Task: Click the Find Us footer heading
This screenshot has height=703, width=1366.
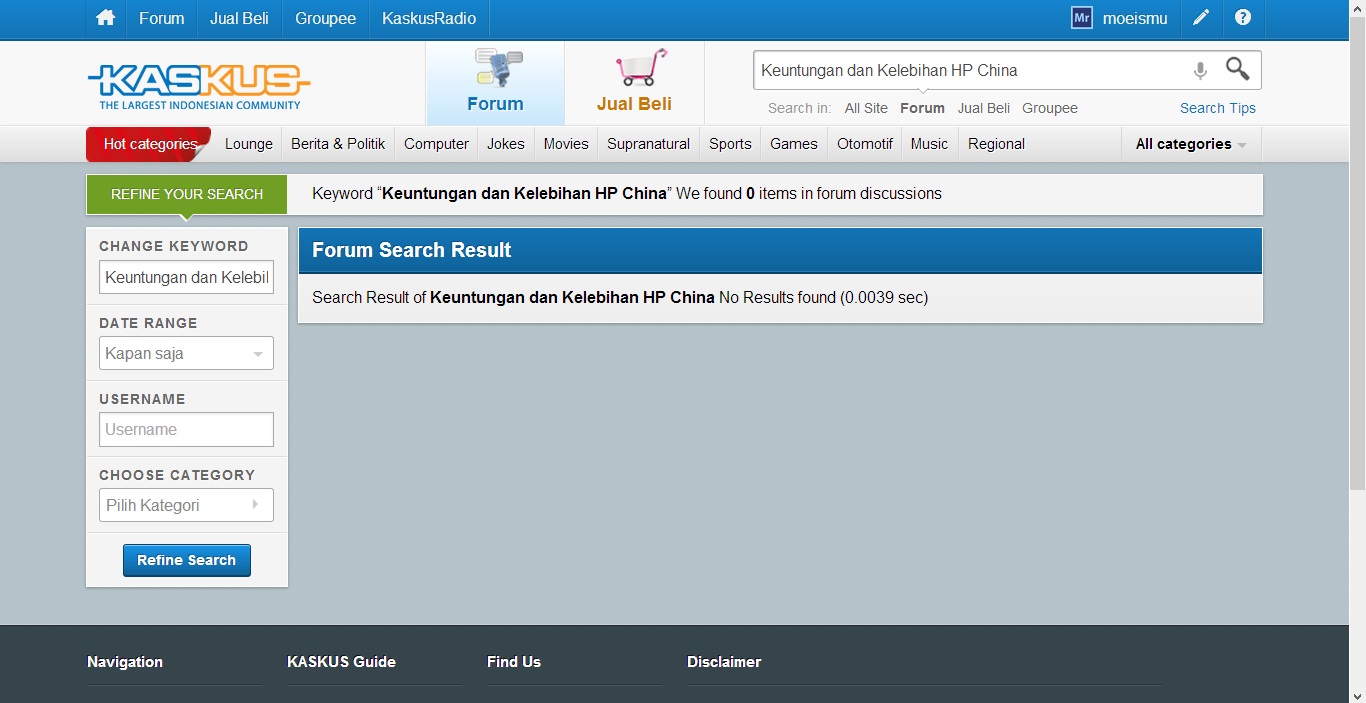Action: click(514, 662)
